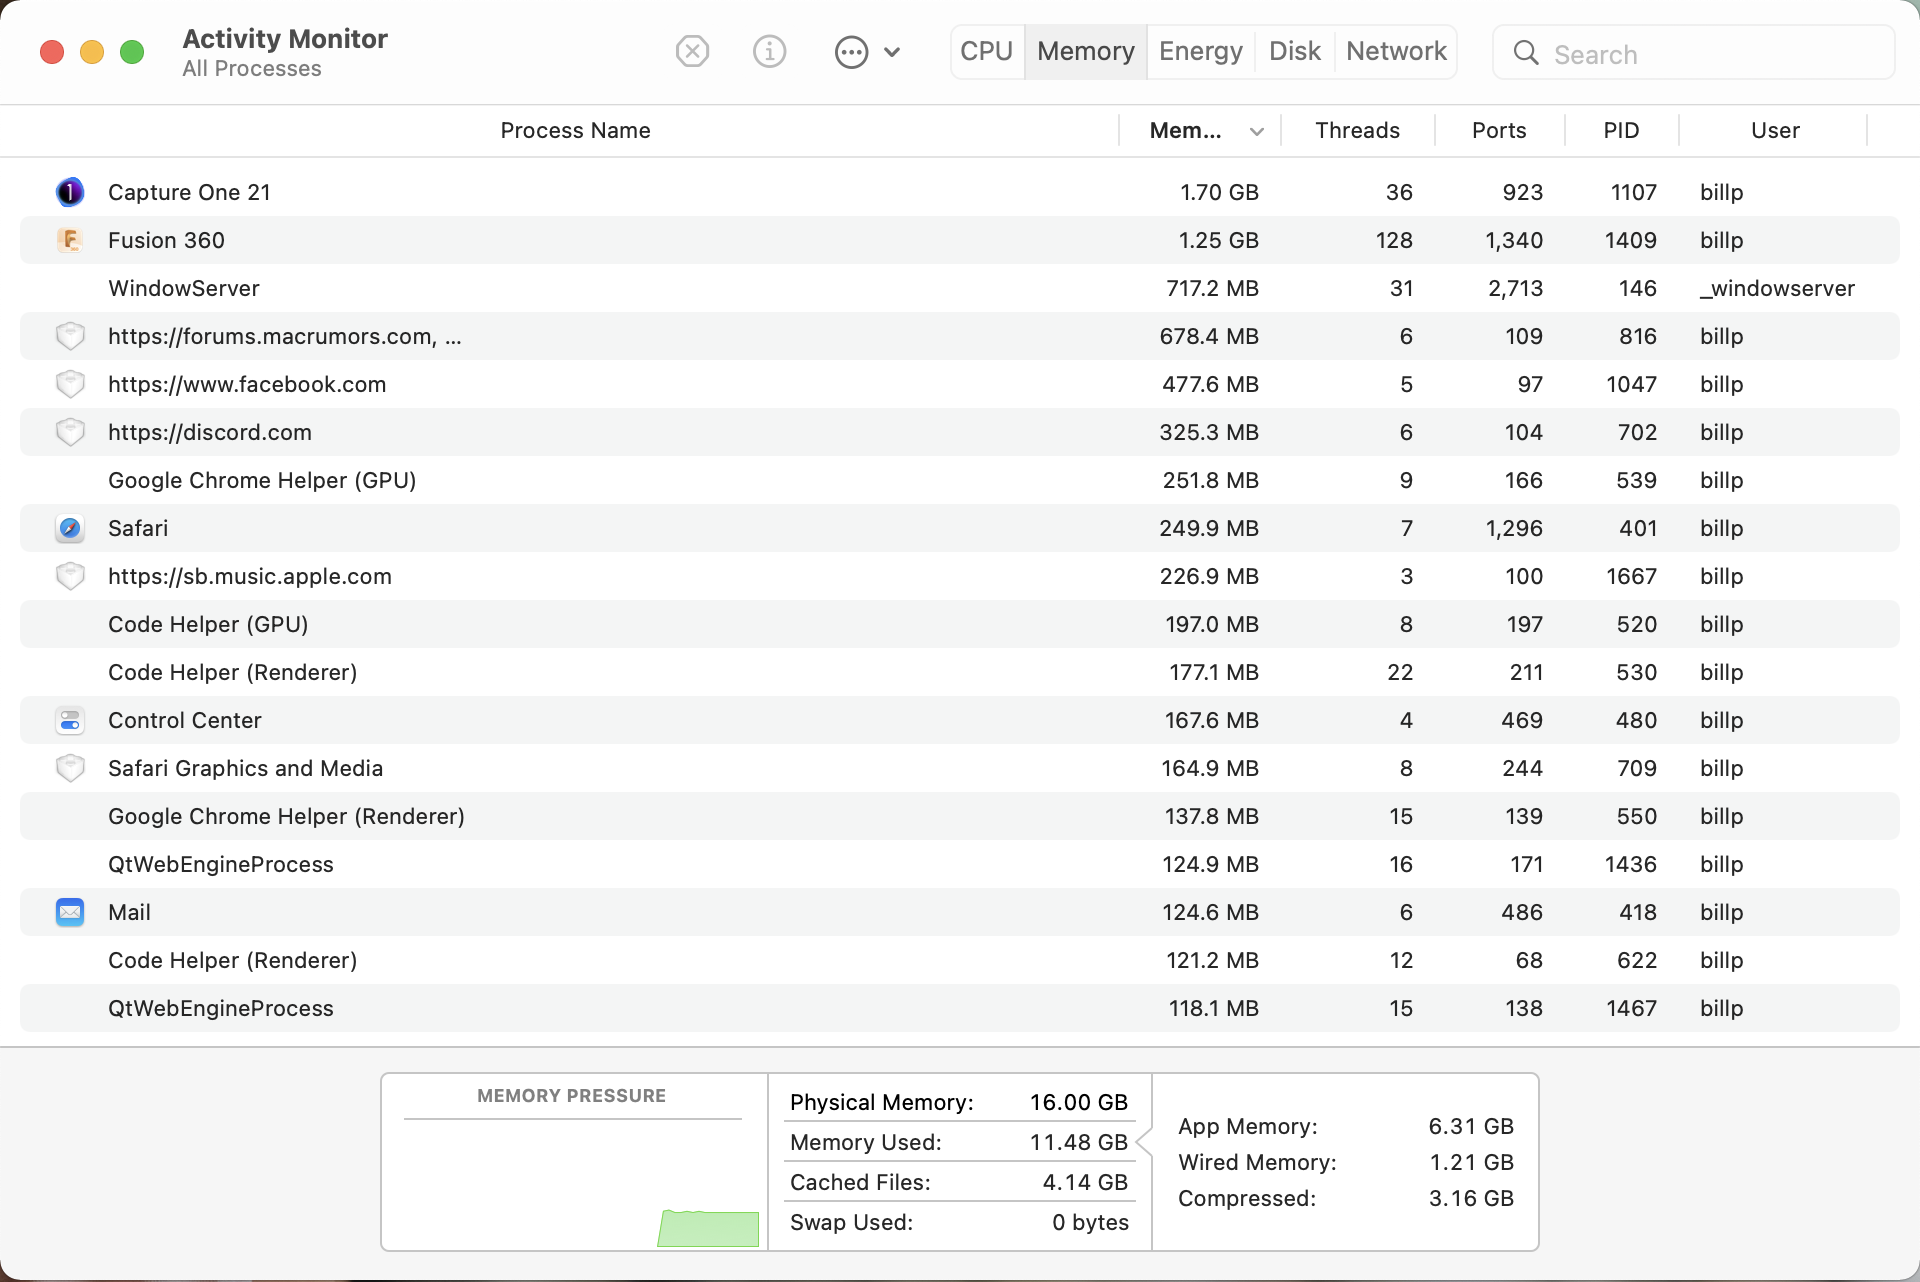Select Google Chrome Helper (Renderer) process
The width and height of the screenshot is (1920, 1282).
pos(959,816)
